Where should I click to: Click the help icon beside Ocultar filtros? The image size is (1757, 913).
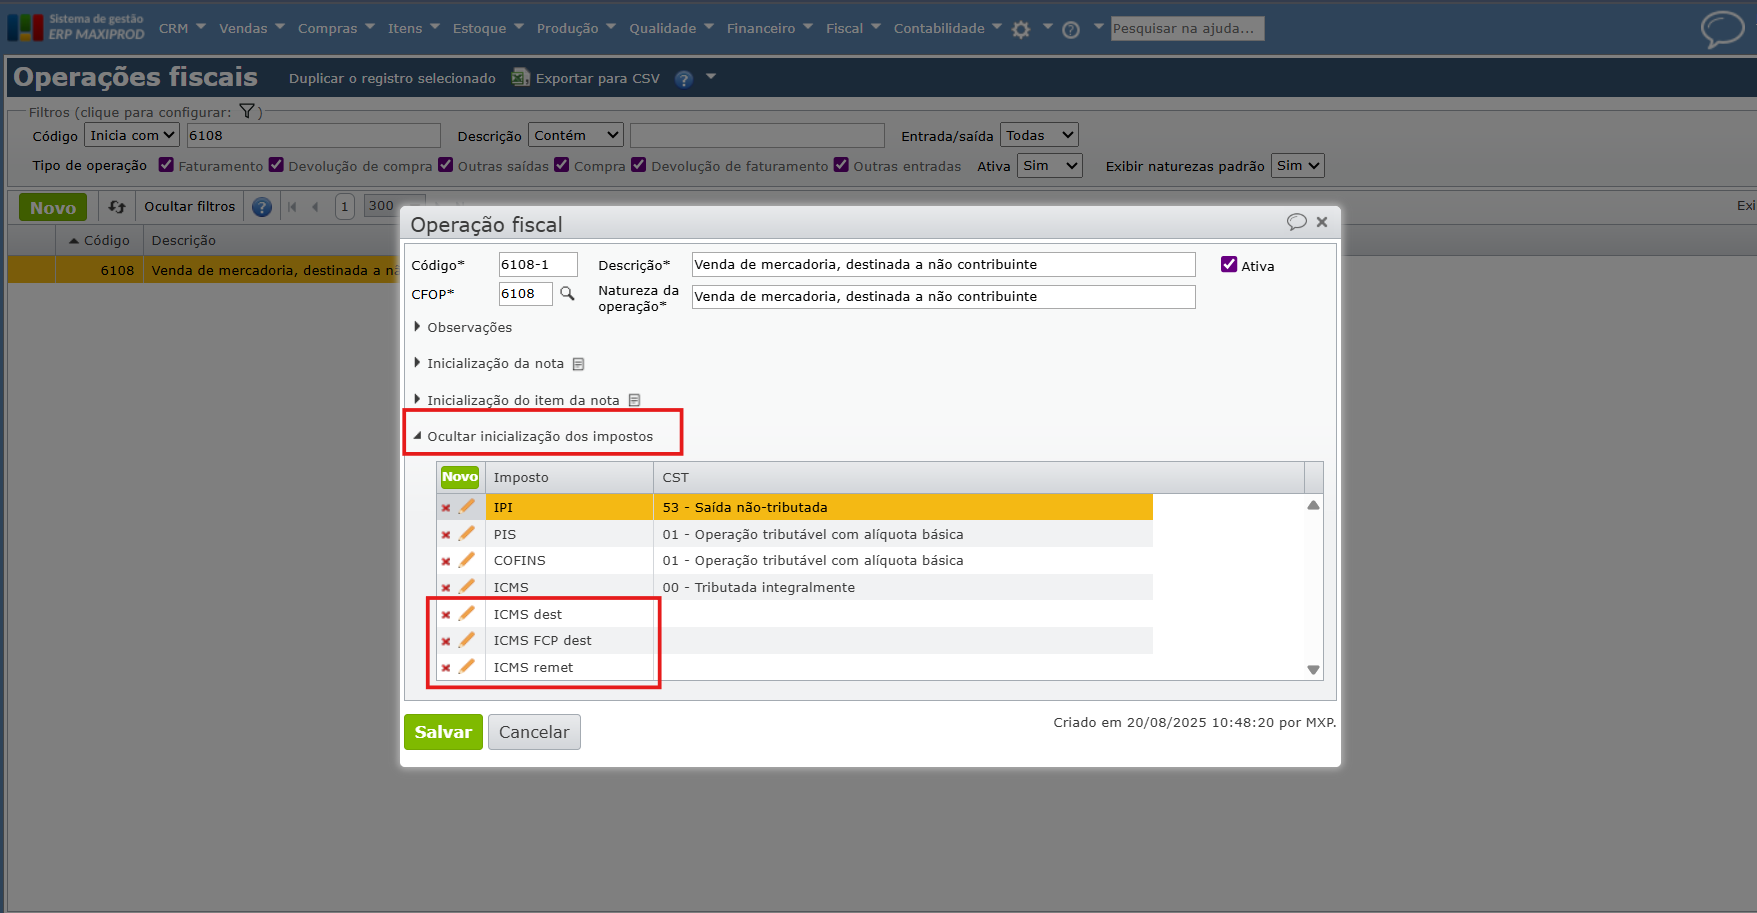point(262,207)
